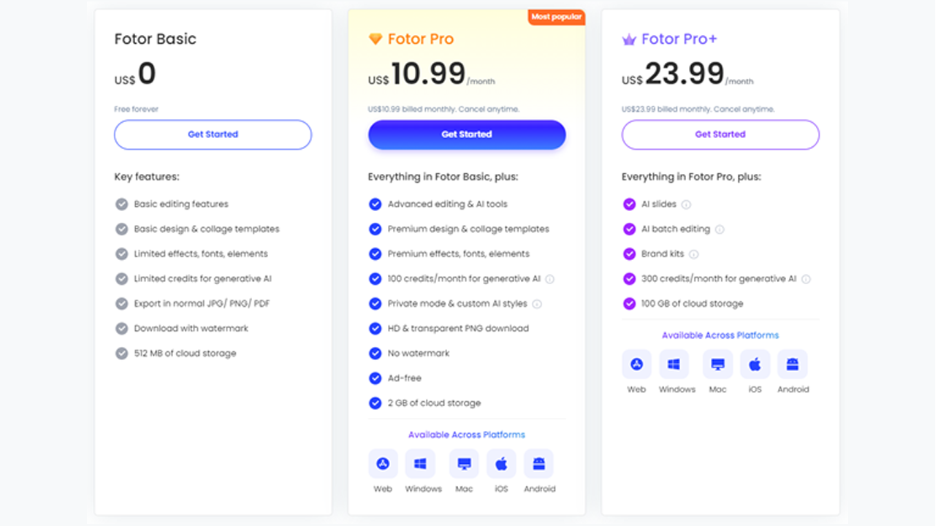This screenshot has width=936, height=526.
Task: Click '2 GB of cloud storage'
Action: (434, 403)
